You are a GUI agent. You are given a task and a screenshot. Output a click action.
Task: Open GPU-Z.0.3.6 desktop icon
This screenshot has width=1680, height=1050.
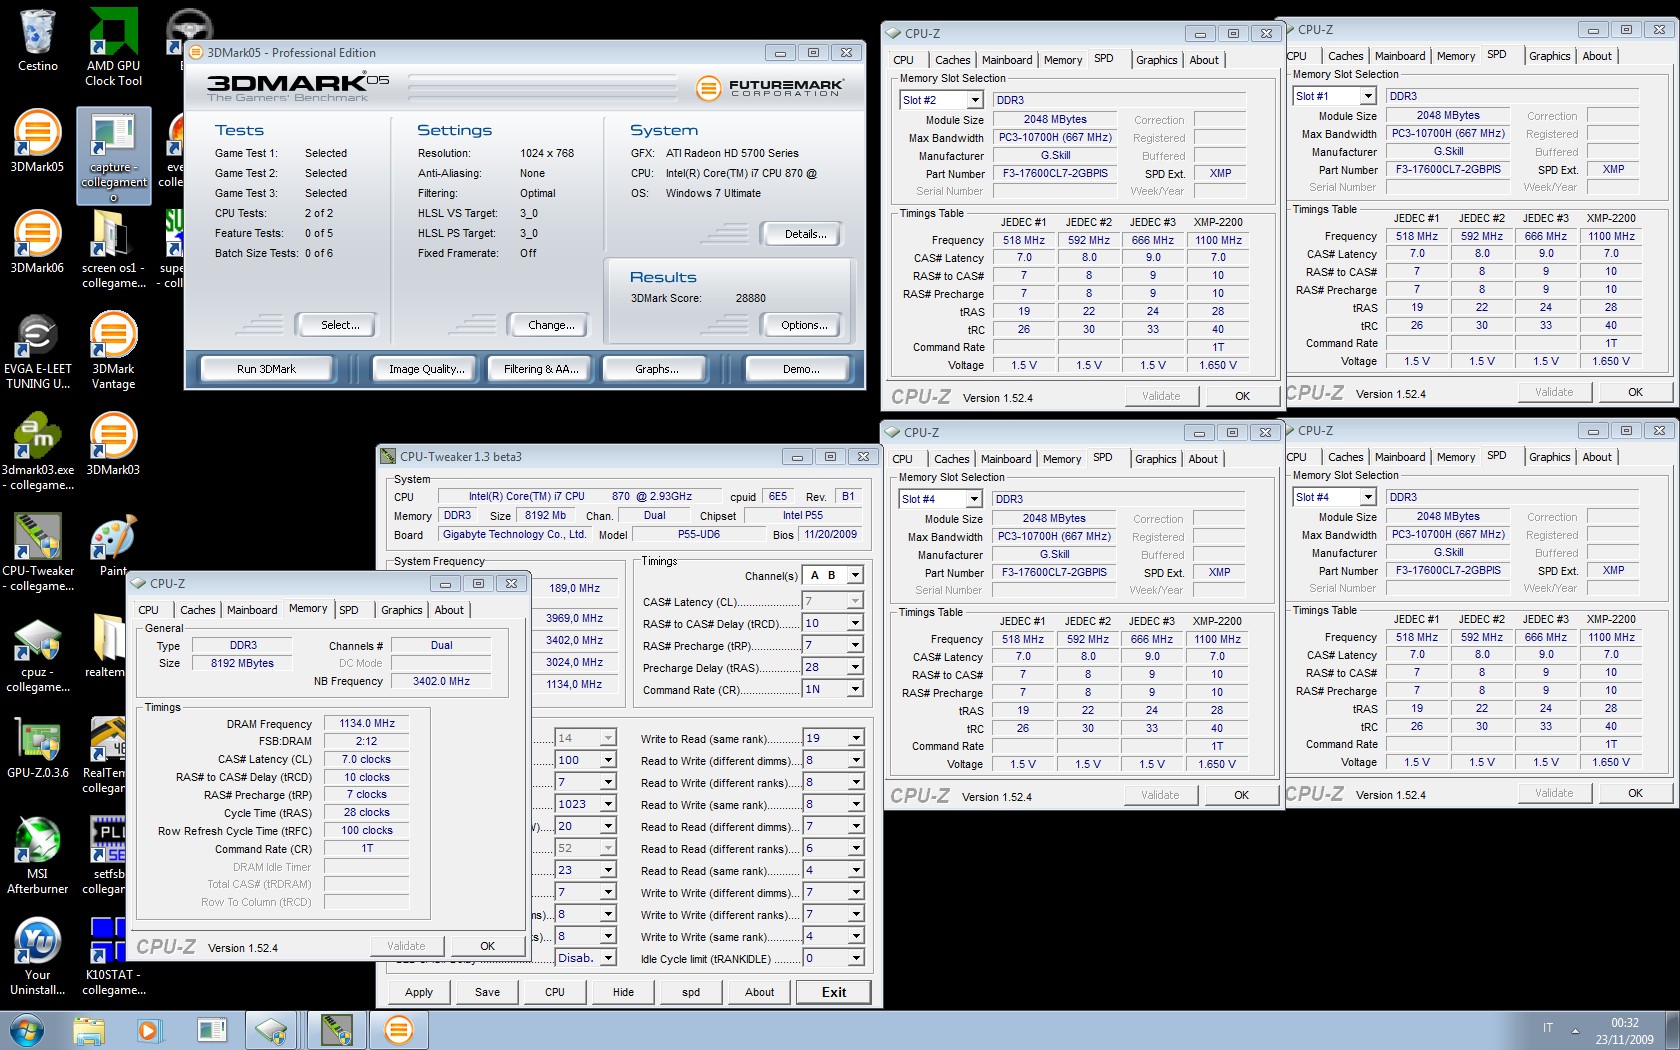(x=37, y=747)
